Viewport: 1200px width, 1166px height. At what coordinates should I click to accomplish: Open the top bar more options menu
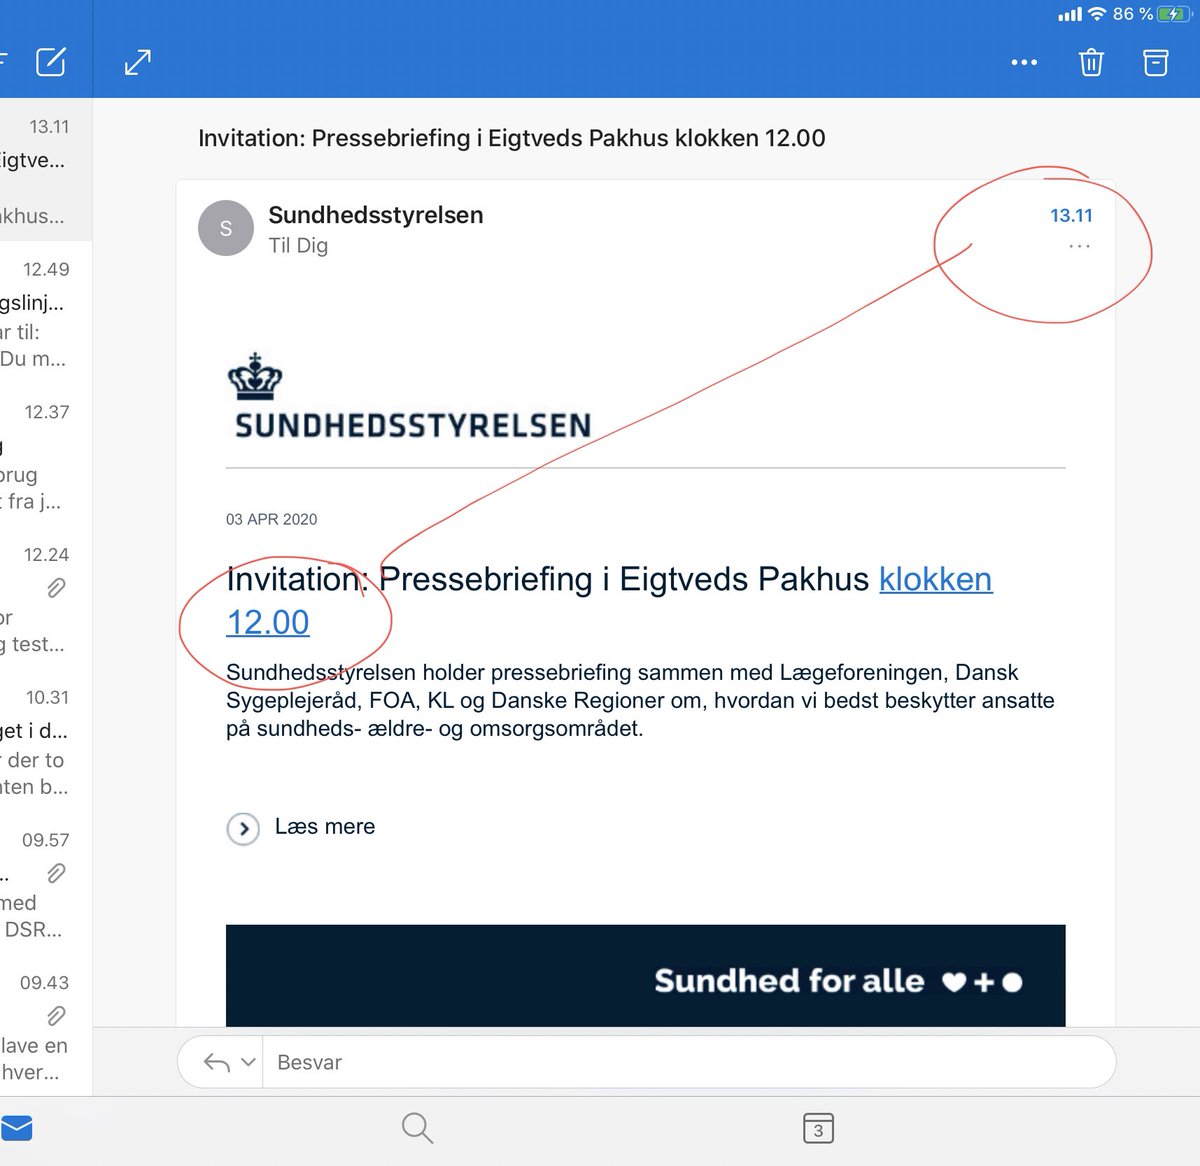1024,62
